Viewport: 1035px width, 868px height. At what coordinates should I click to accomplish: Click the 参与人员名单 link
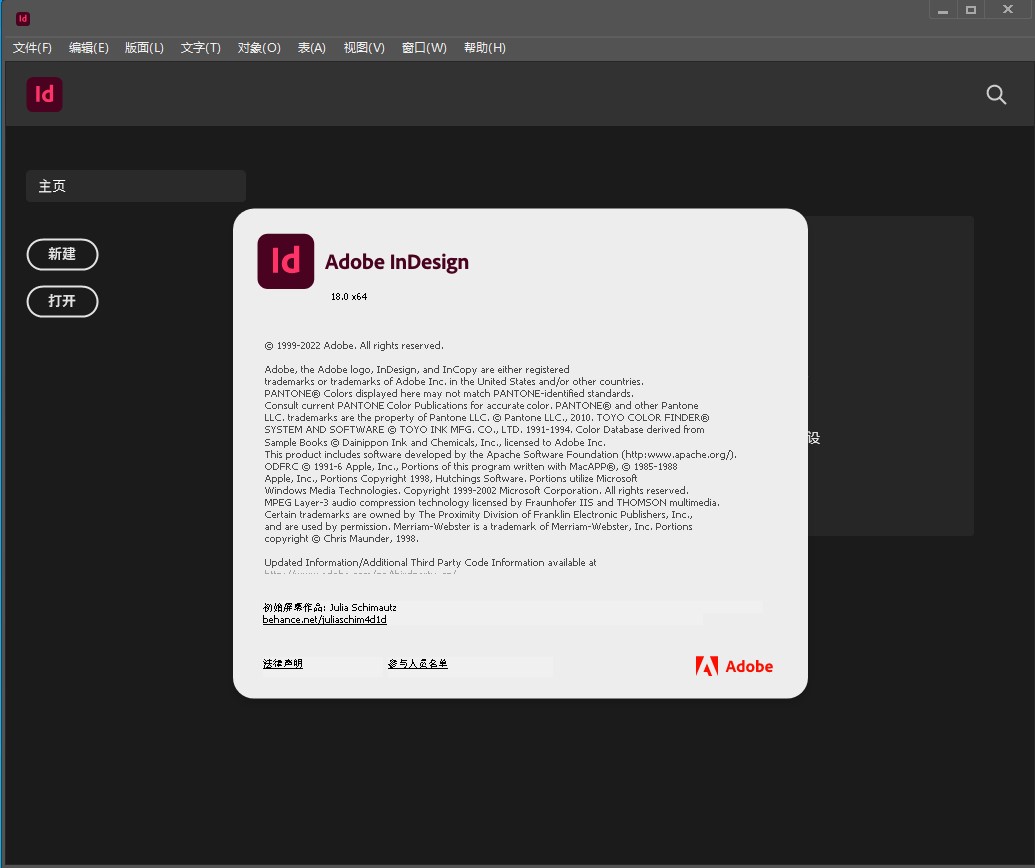417,663
